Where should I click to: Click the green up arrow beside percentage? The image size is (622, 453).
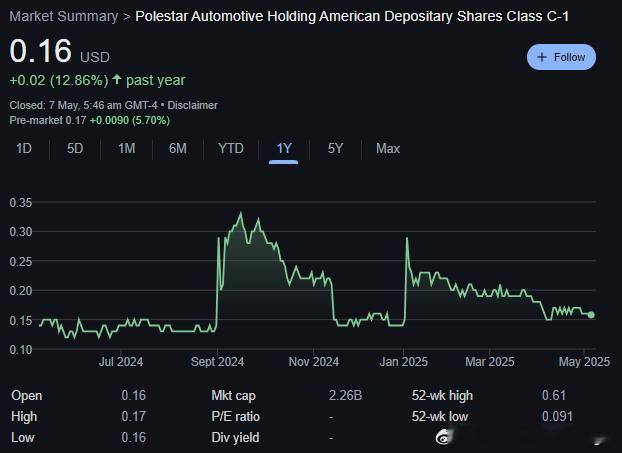click(x=117, y=79)
